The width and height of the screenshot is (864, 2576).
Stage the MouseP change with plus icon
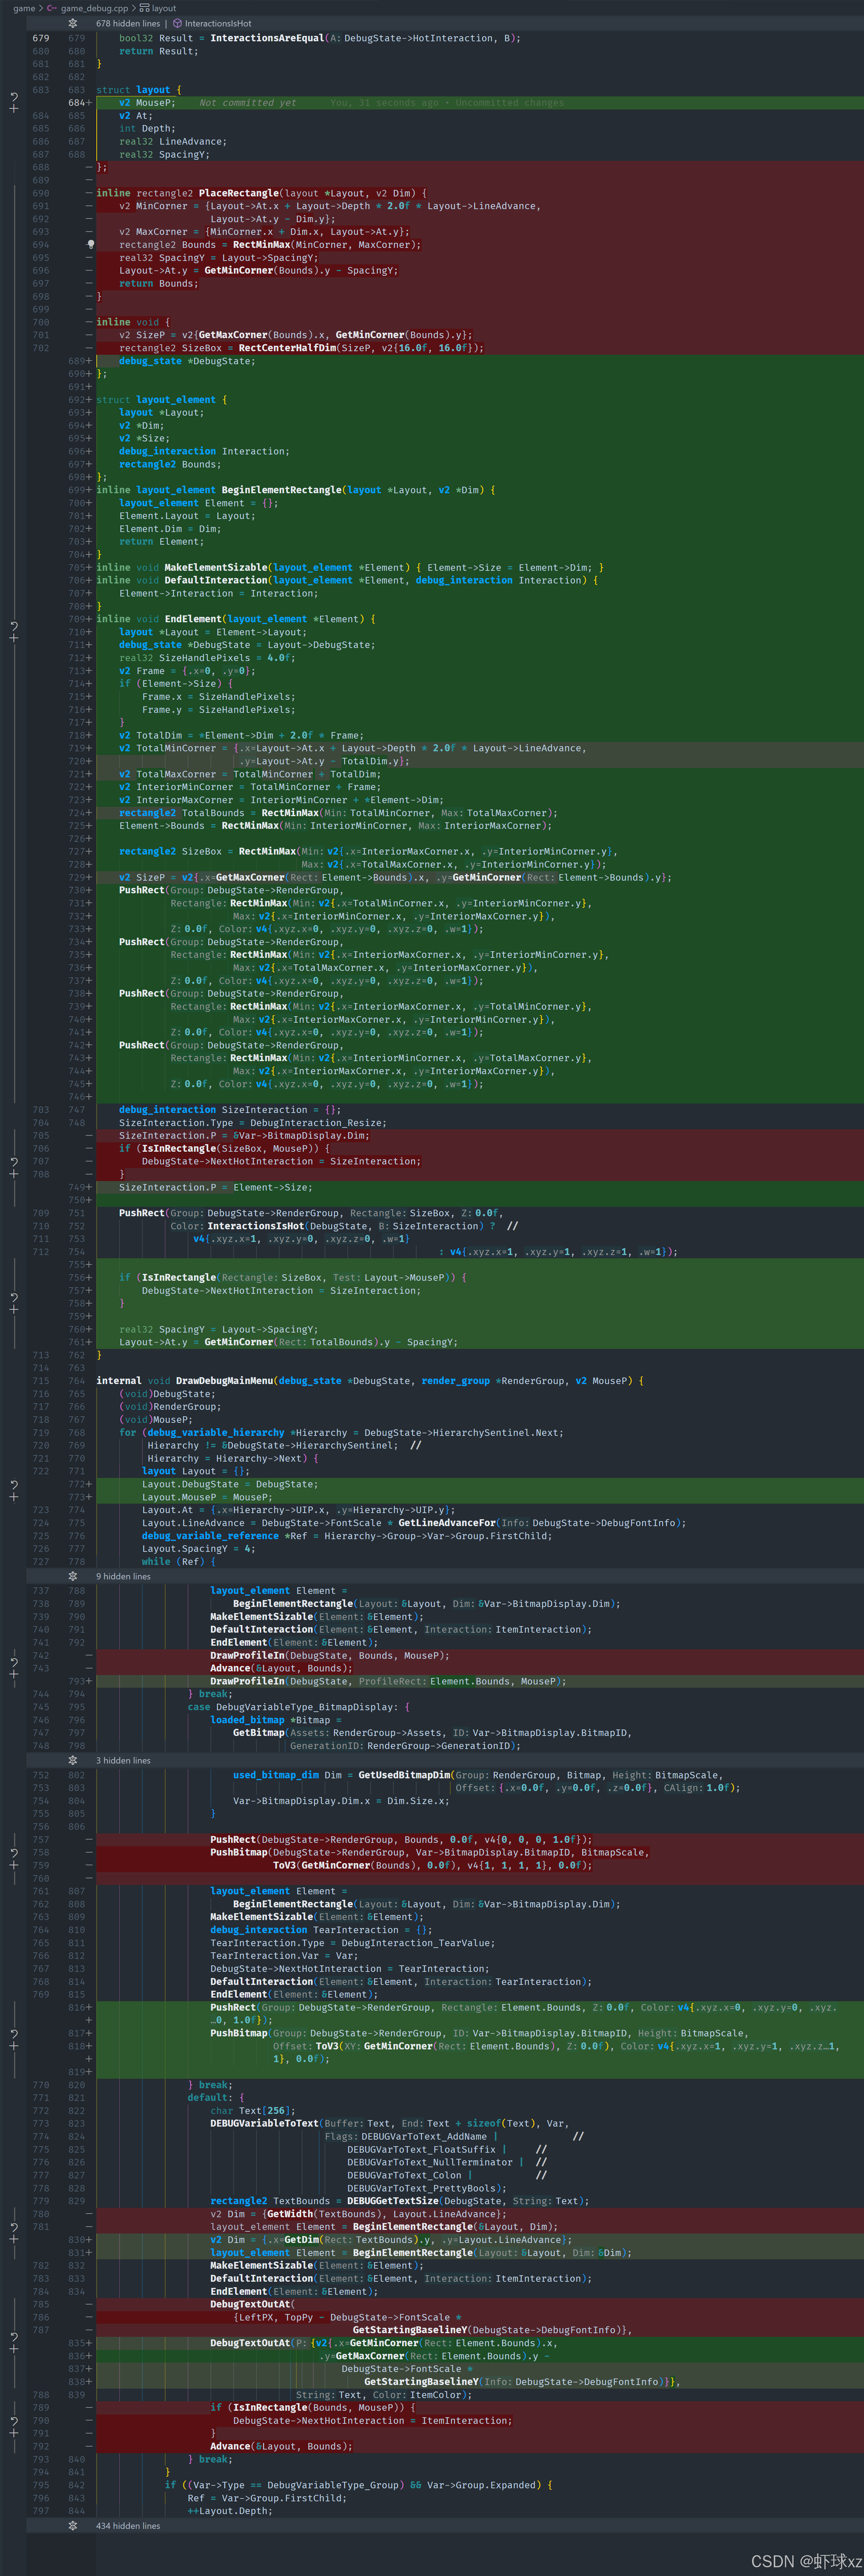coord(14,108)
